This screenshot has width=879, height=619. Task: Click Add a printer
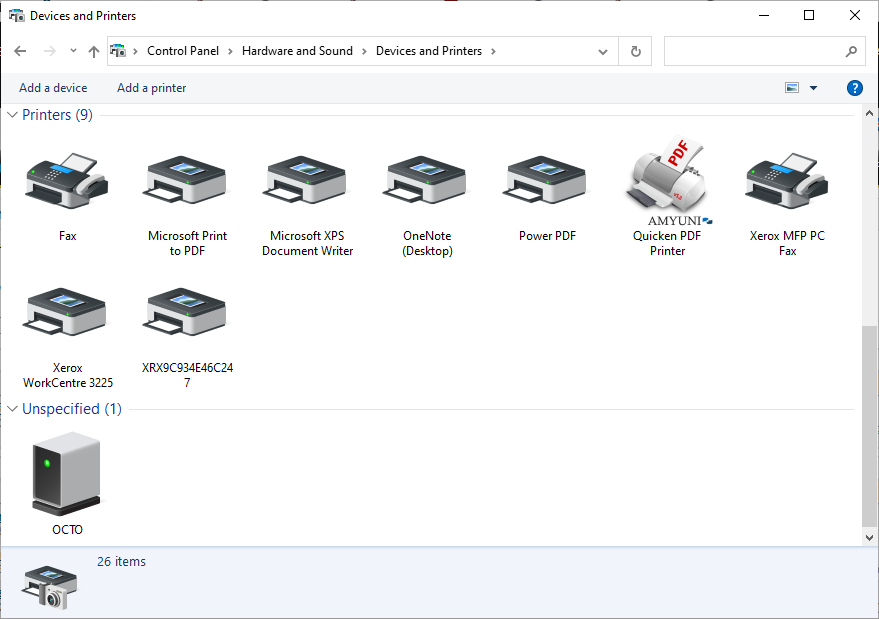pos(151,88)
